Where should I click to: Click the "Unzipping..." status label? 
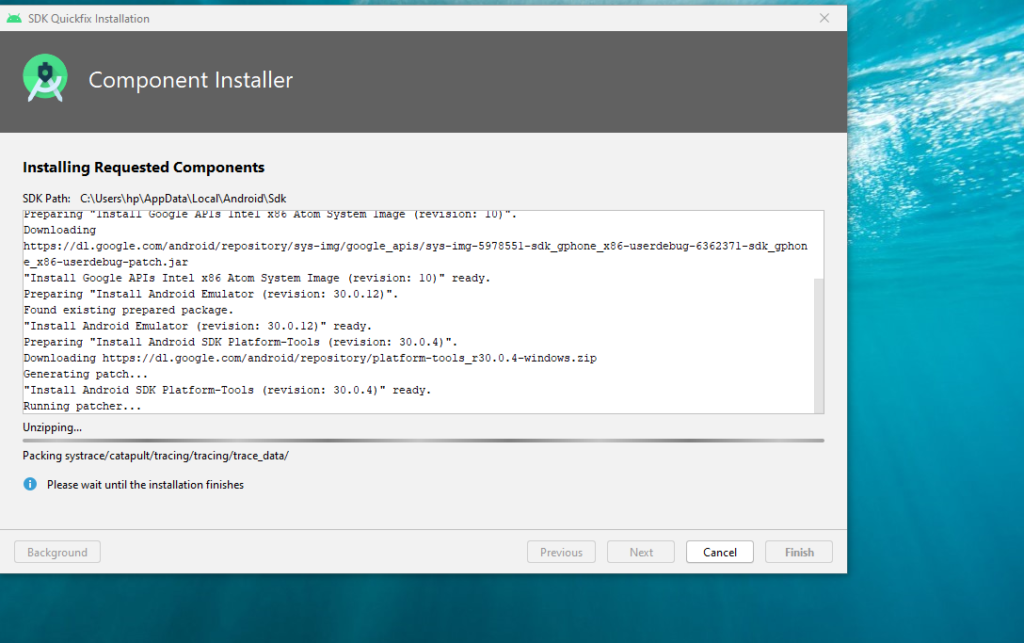tap(52, 427)
